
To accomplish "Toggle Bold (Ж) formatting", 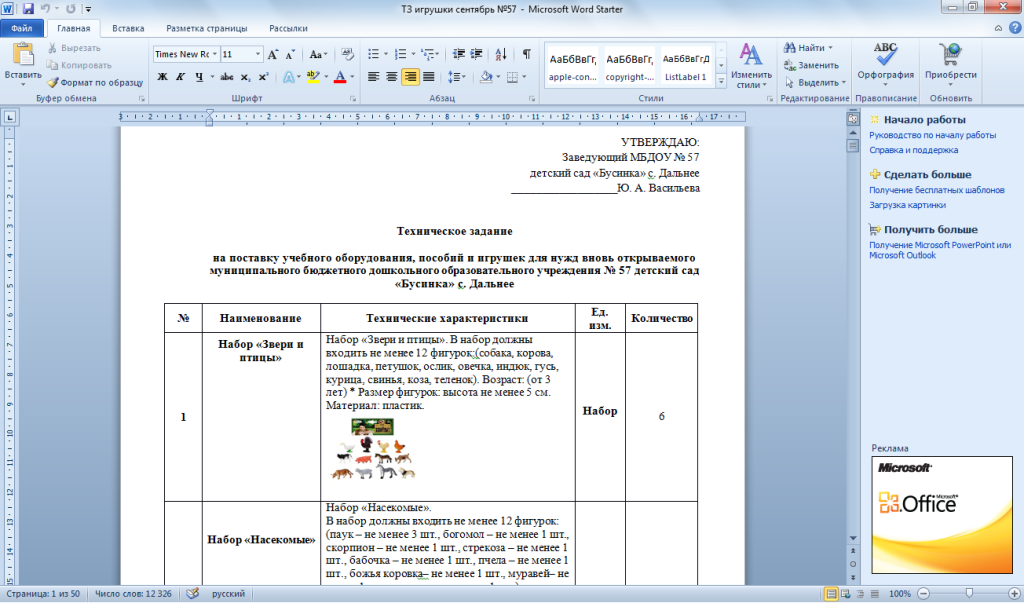I will click(162, 77).
